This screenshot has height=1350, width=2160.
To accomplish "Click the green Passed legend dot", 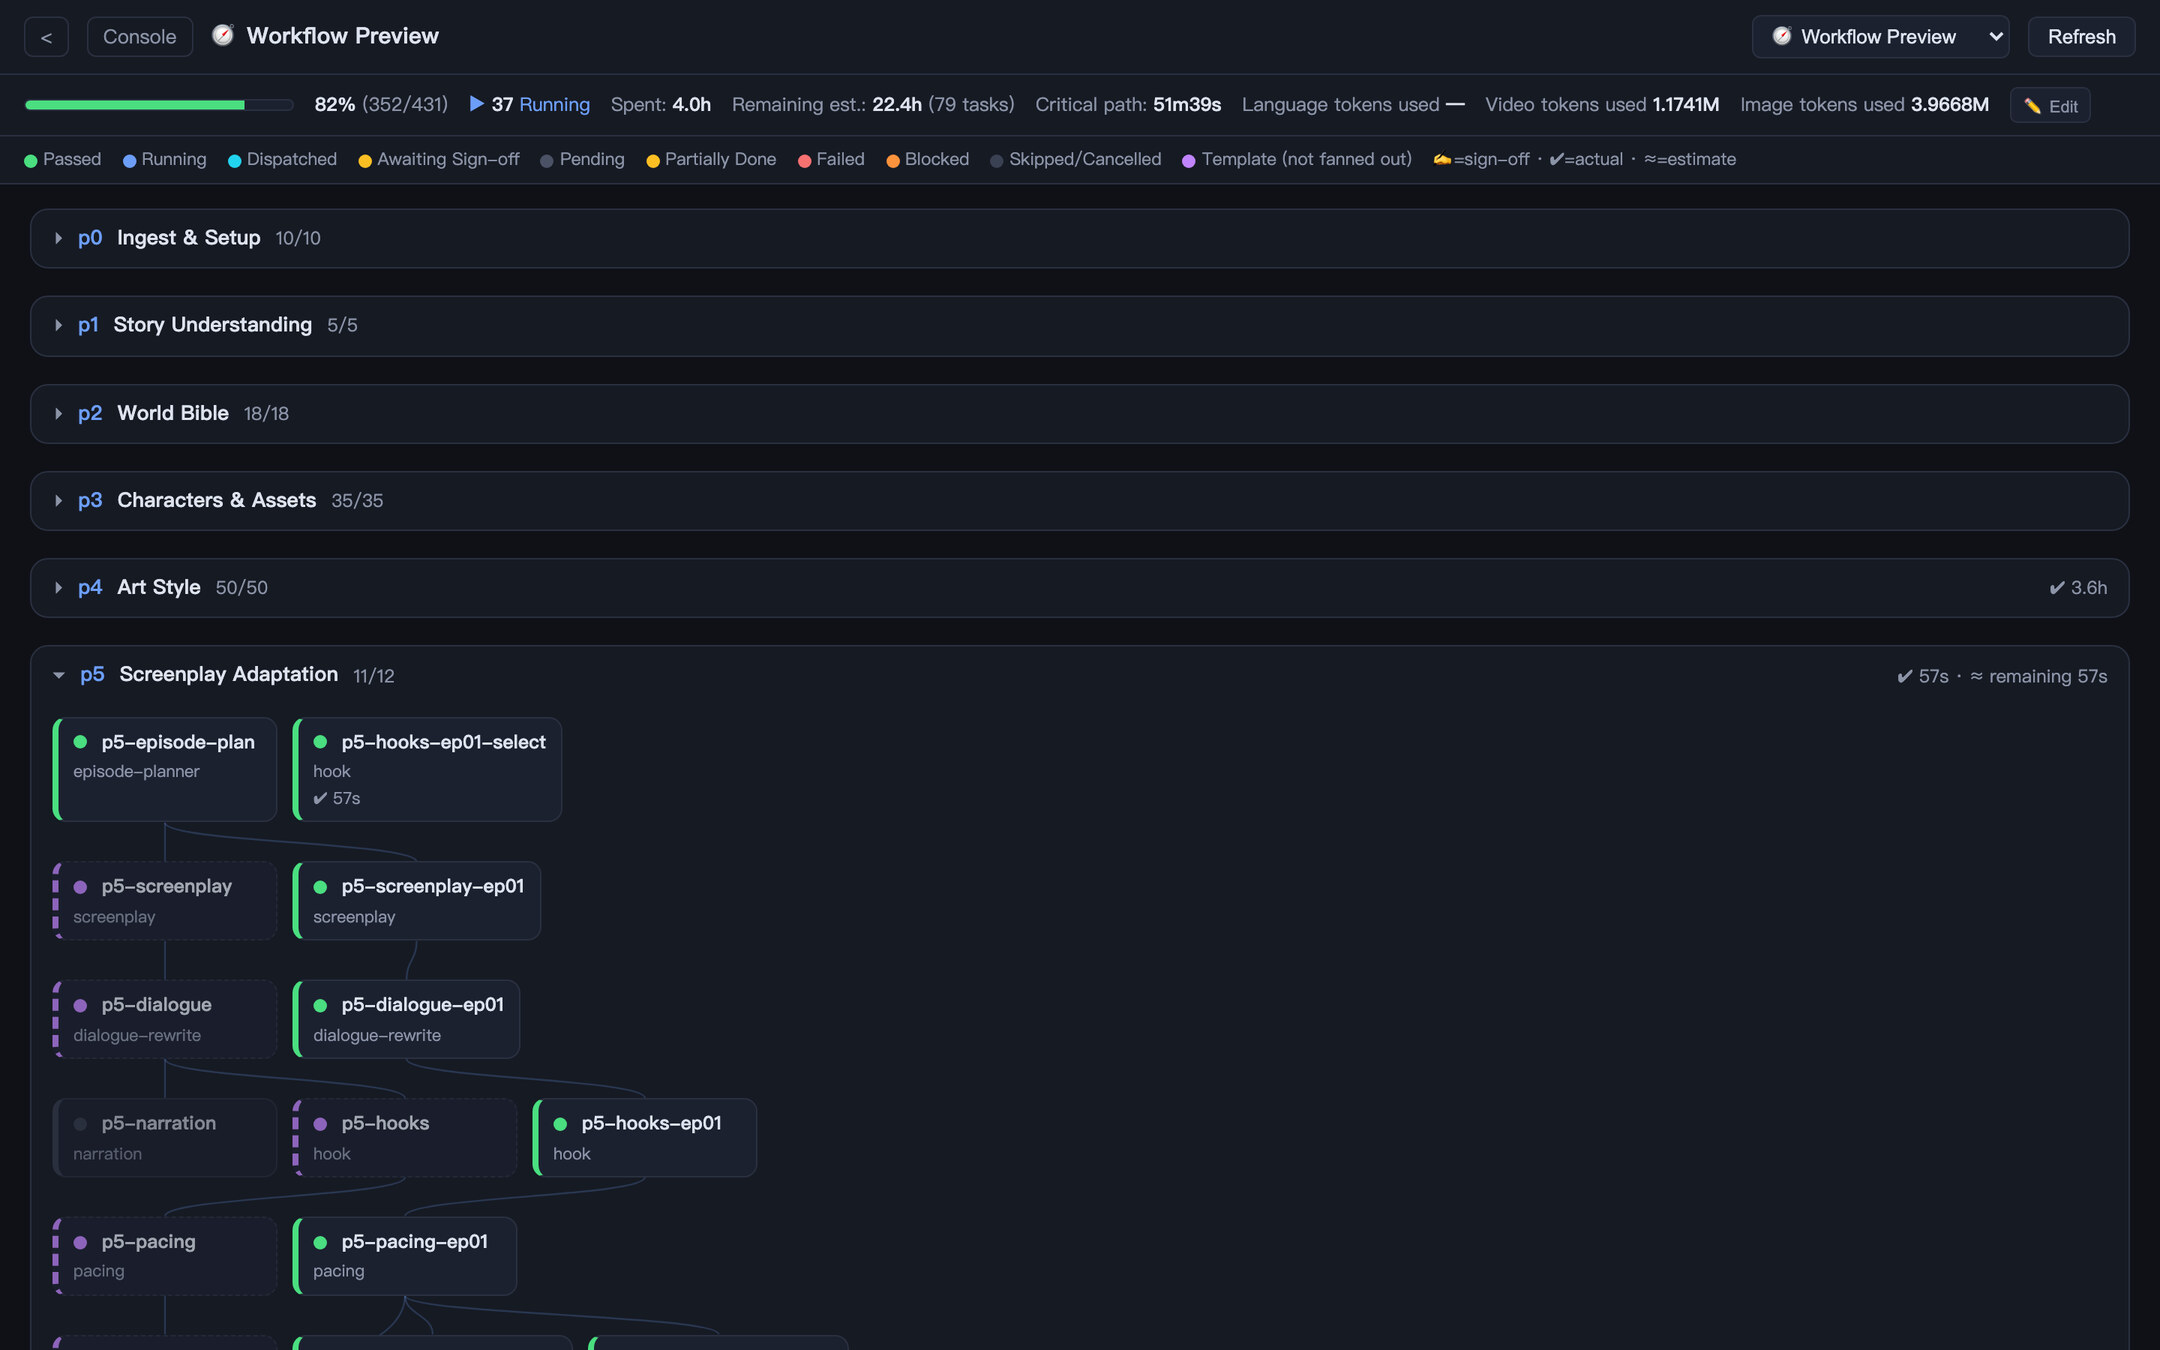I will [x=31, y=161].
